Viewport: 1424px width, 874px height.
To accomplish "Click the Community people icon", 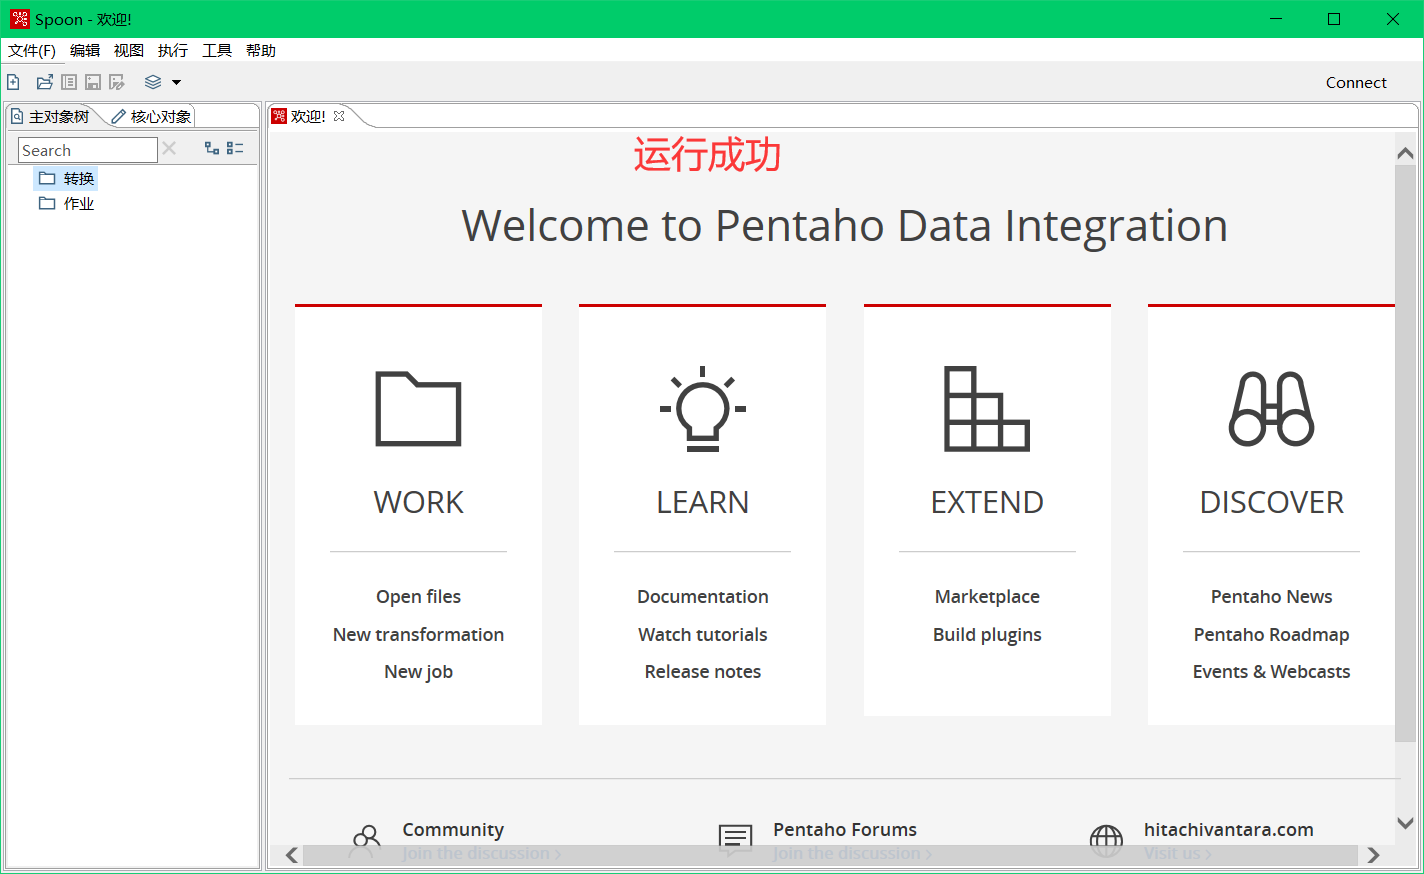I will coord(367,840).
